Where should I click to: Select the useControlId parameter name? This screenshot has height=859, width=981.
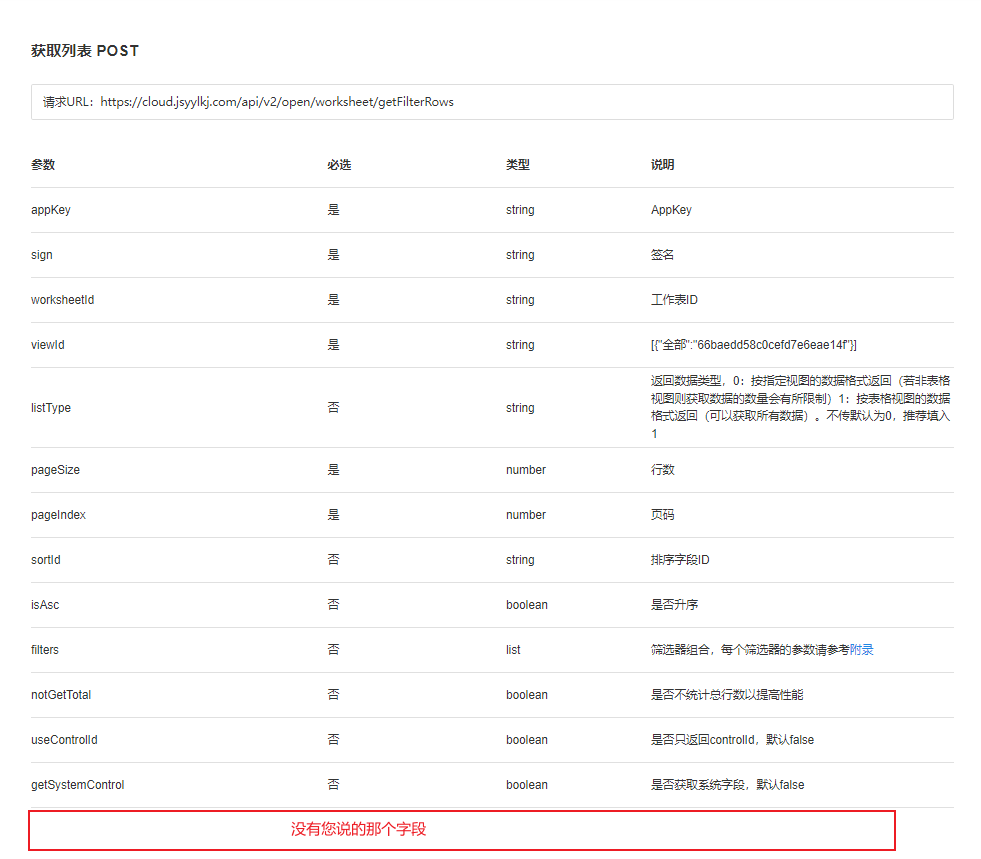click(x=64, y=740)
